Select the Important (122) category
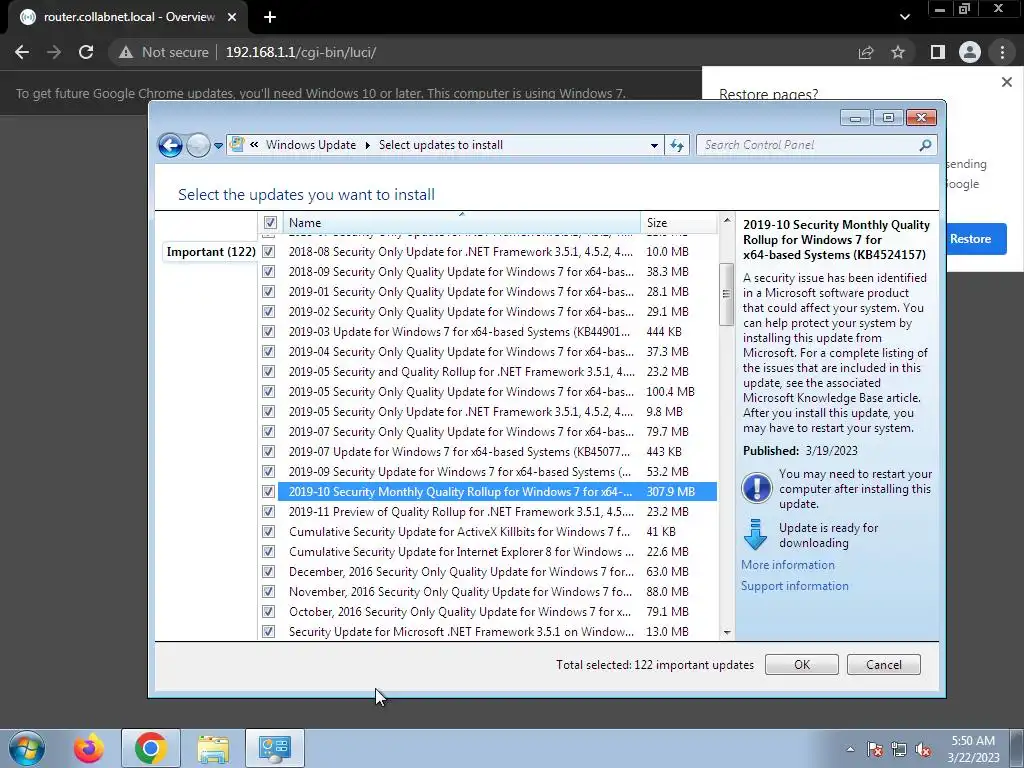The image size is (1024, 768). [x=211, y=252]
